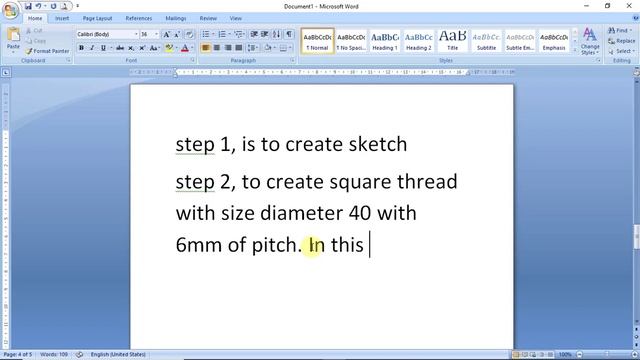The width and height of the screenshot is (640, 360).
Task: Insert a multilevel list
Action: 238,34
